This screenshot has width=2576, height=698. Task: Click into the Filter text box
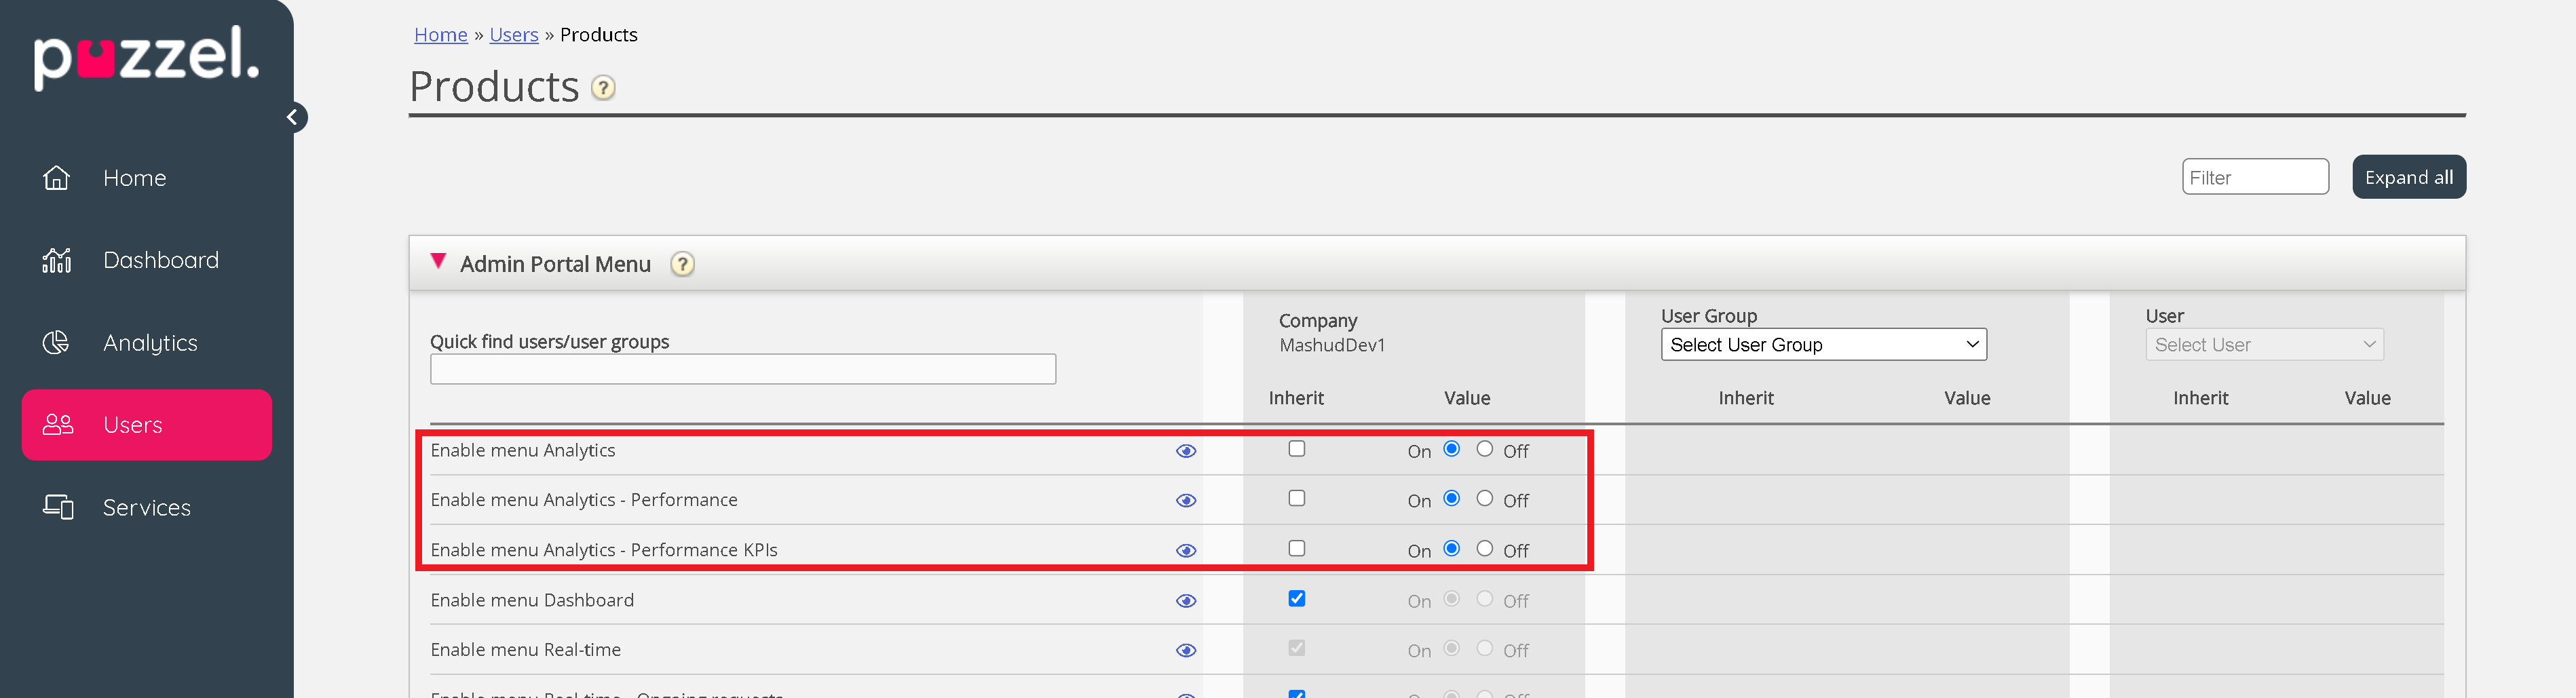pos(2254,178)
